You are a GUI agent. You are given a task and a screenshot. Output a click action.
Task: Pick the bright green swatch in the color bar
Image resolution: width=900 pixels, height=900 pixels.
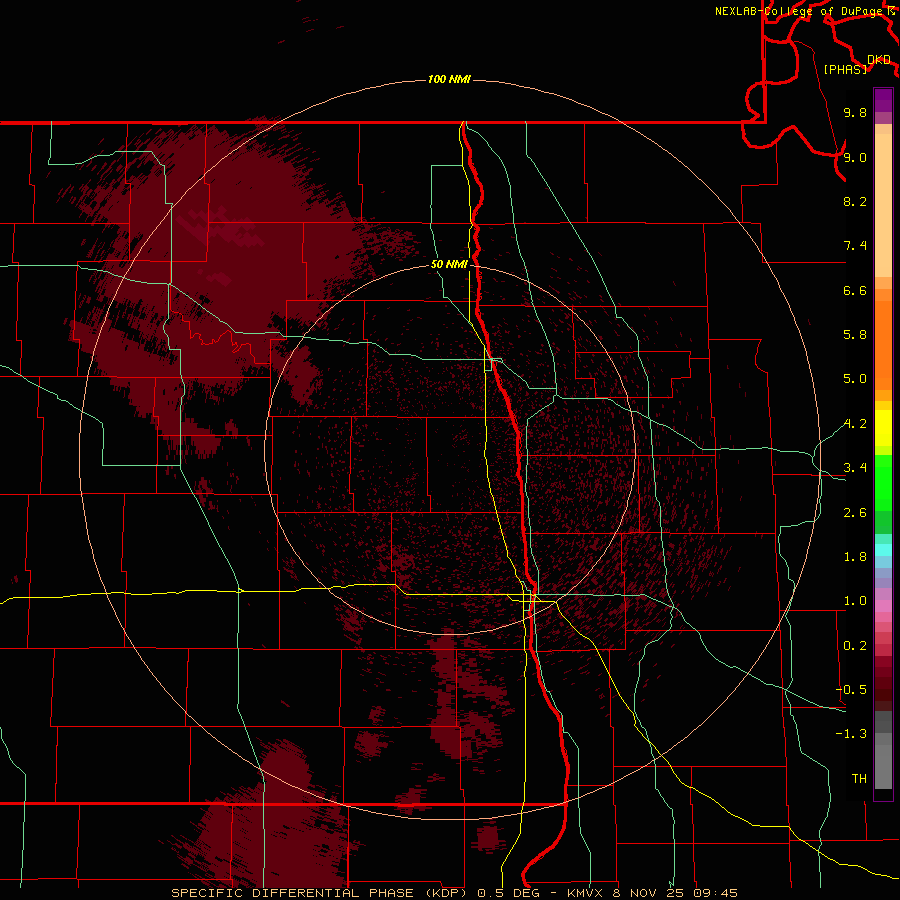(x=883, y=482)
